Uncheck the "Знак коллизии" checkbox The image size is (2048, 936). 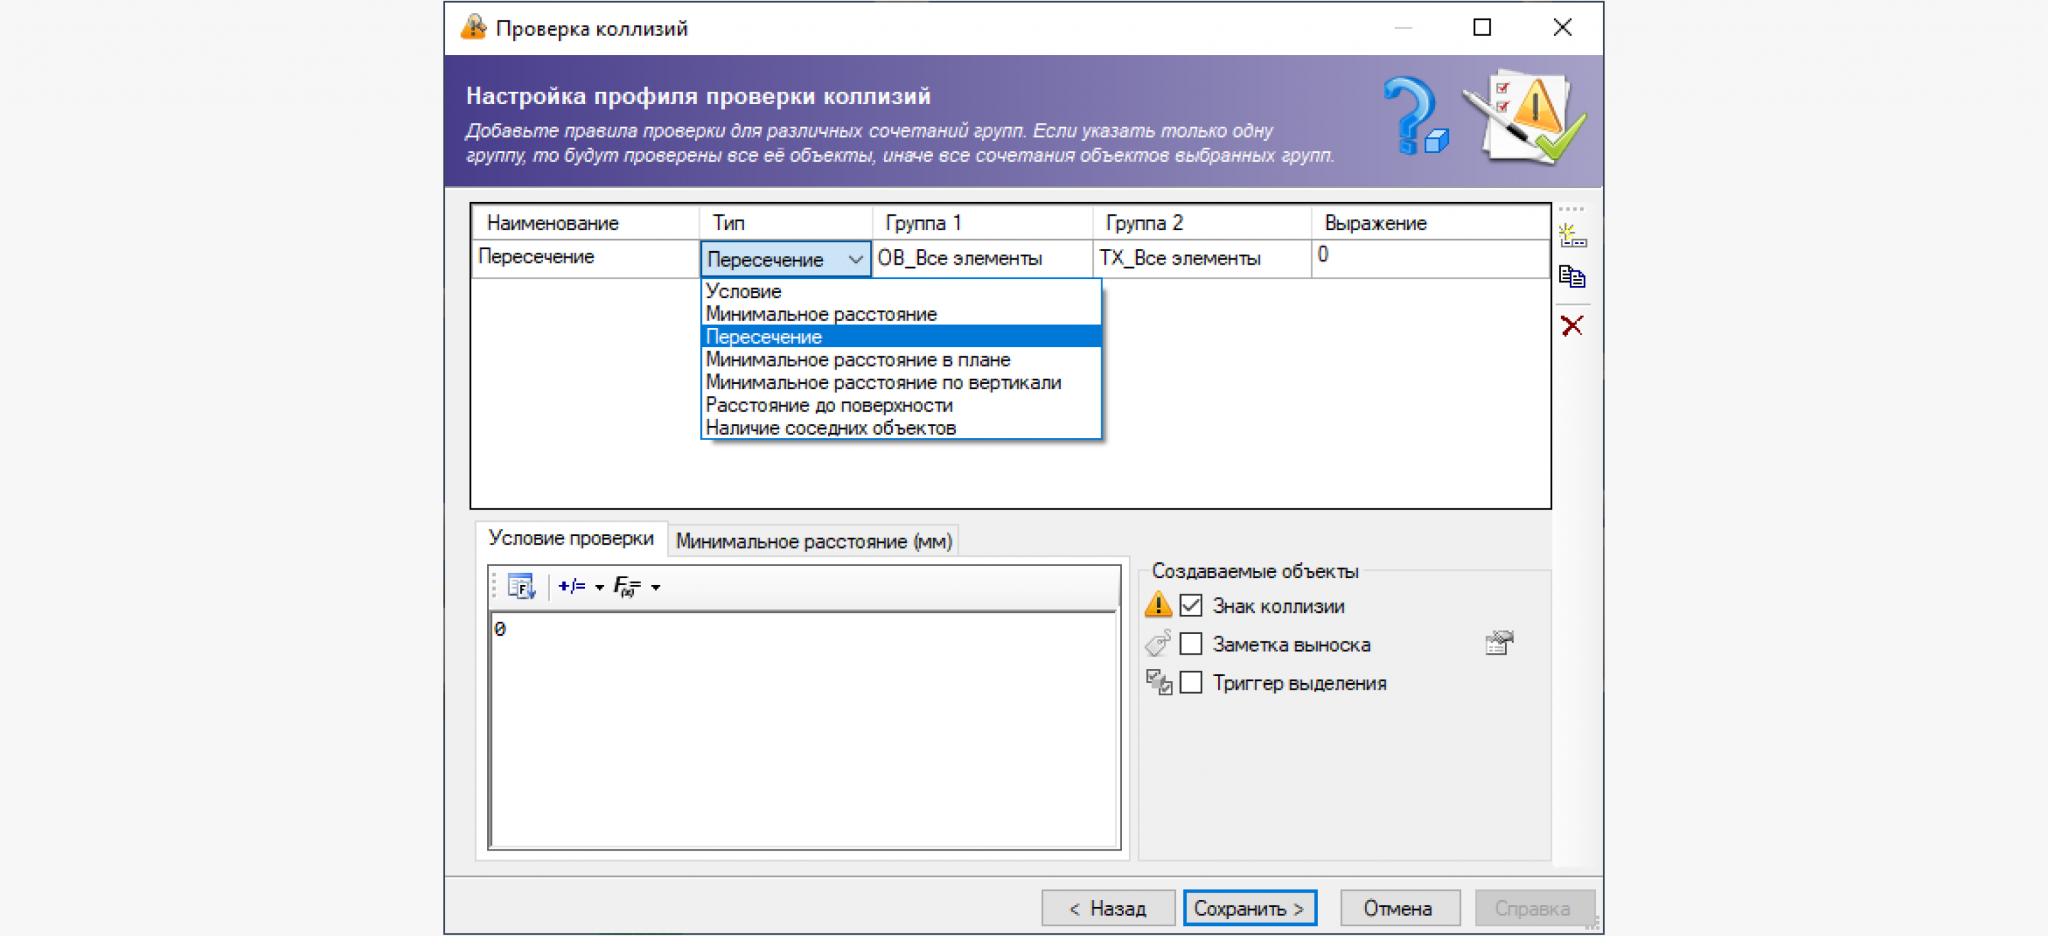click(1191, 606)
